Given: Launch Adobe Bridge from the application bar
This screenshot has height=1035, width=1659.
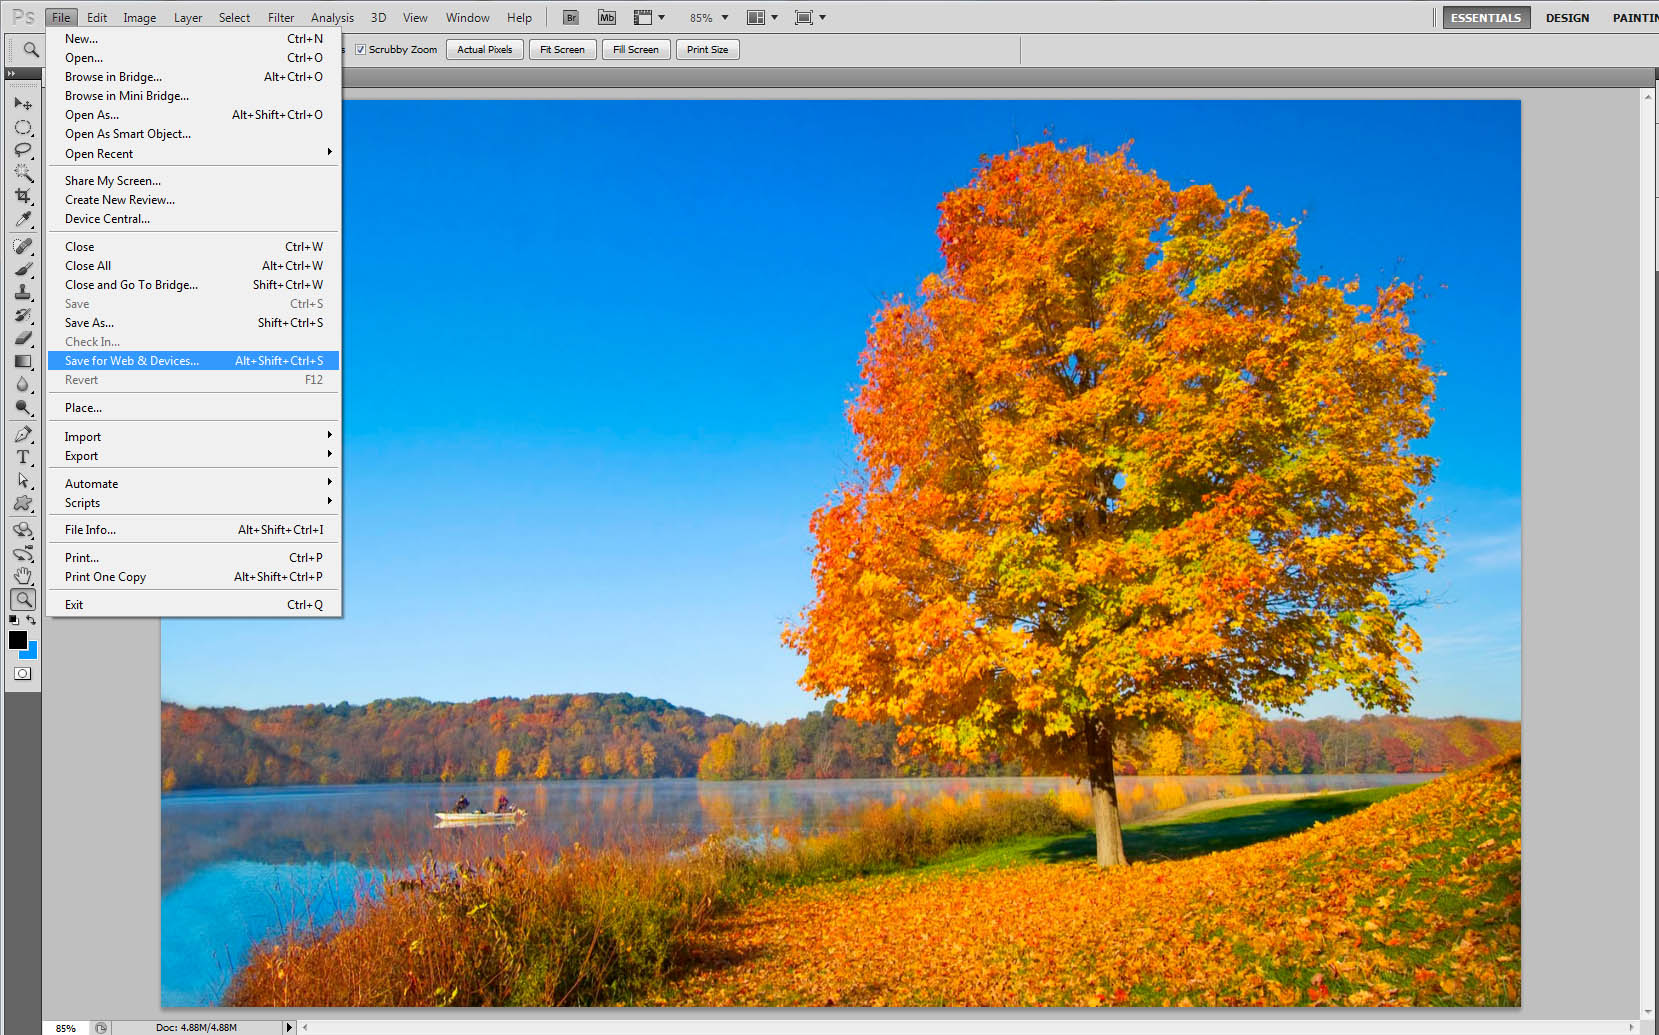Looking at the screenshot, I should point(570,17).
